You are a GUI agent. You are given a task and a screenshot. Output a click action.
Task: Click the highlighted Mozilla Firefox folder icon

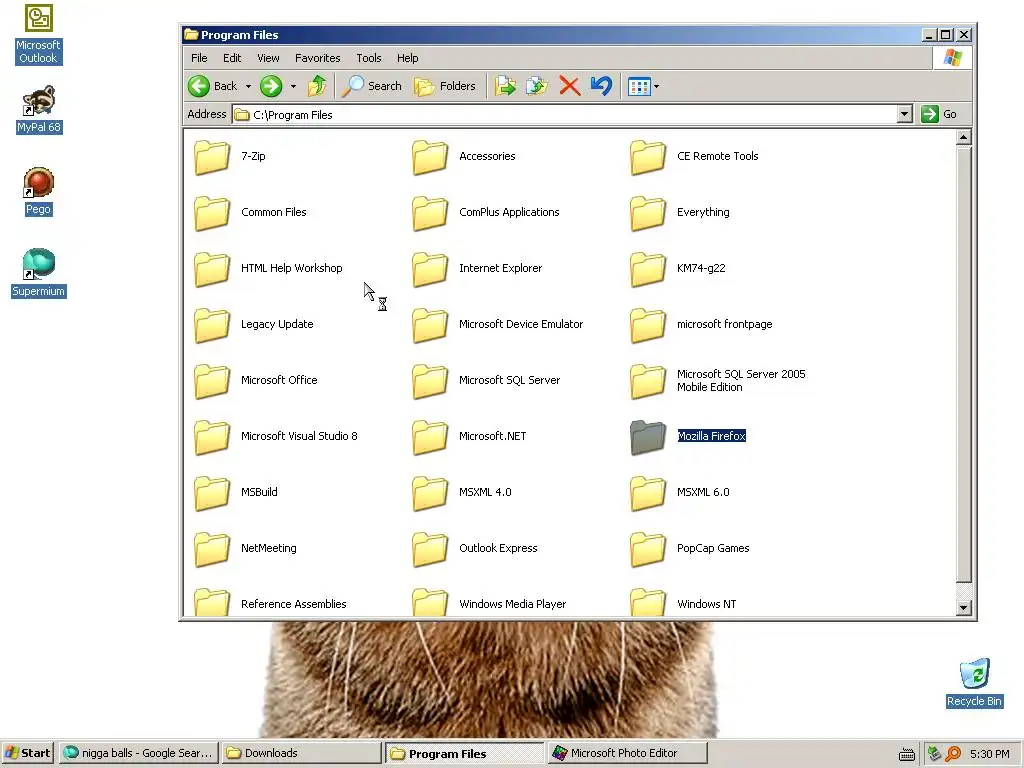click(648, 438)
